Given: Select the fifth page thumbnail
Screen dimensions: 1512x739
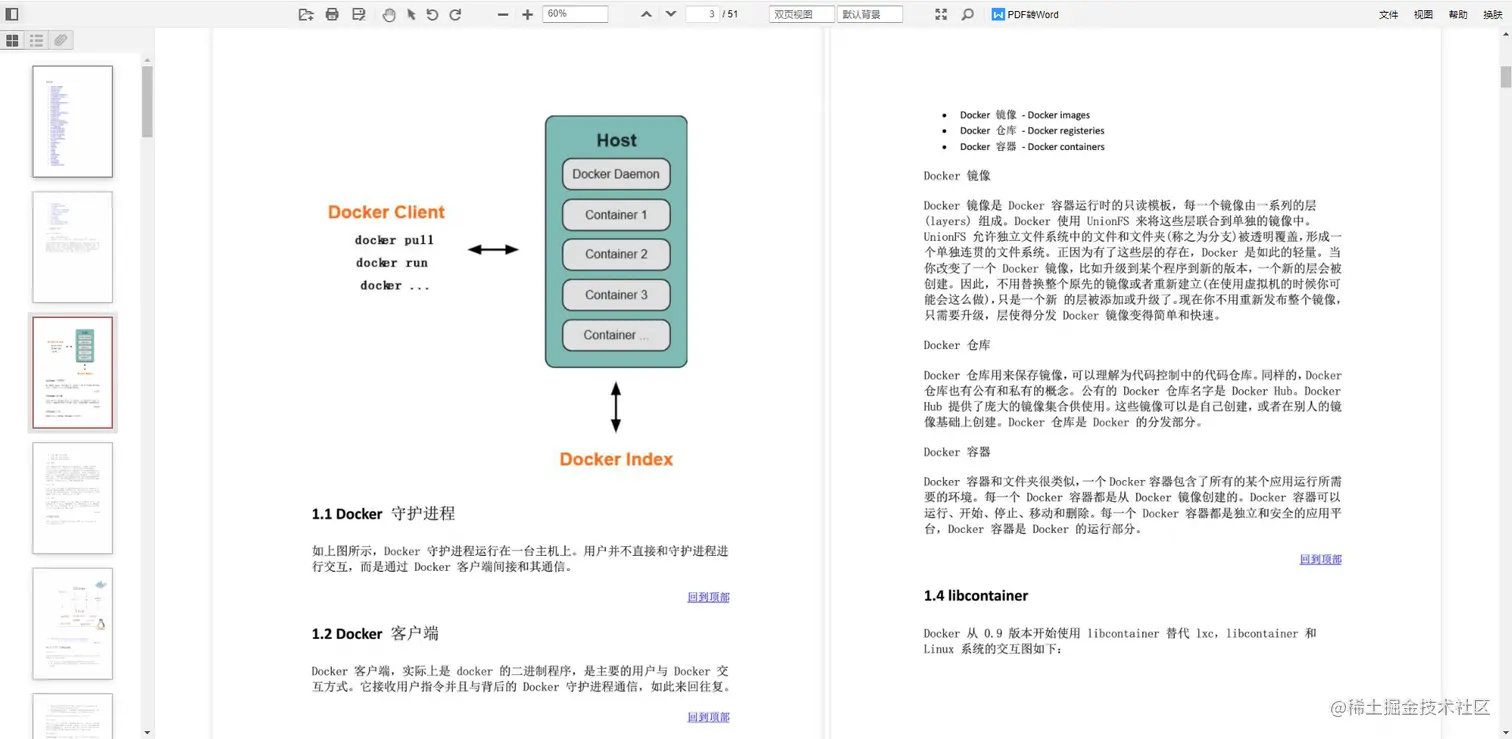Looking at the screenshot, I should coord(72,624).
